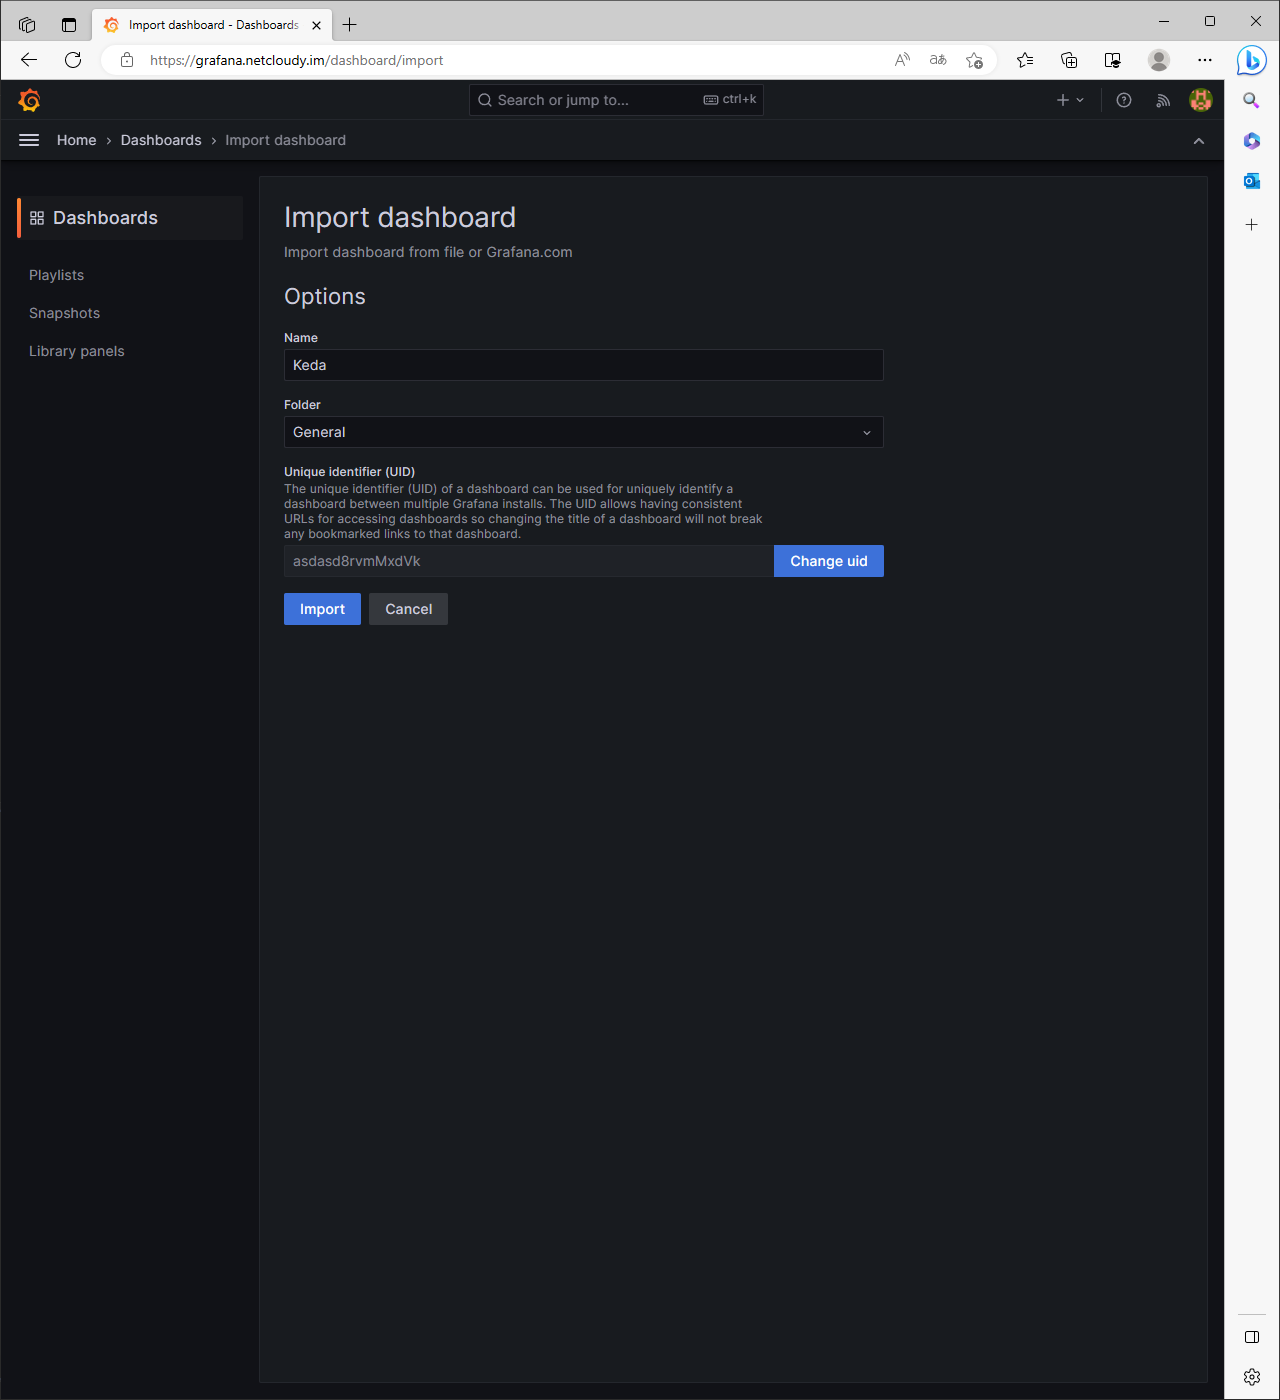Click the Change uid button
Screen dimensions: 1280x1400
point(829,561)
